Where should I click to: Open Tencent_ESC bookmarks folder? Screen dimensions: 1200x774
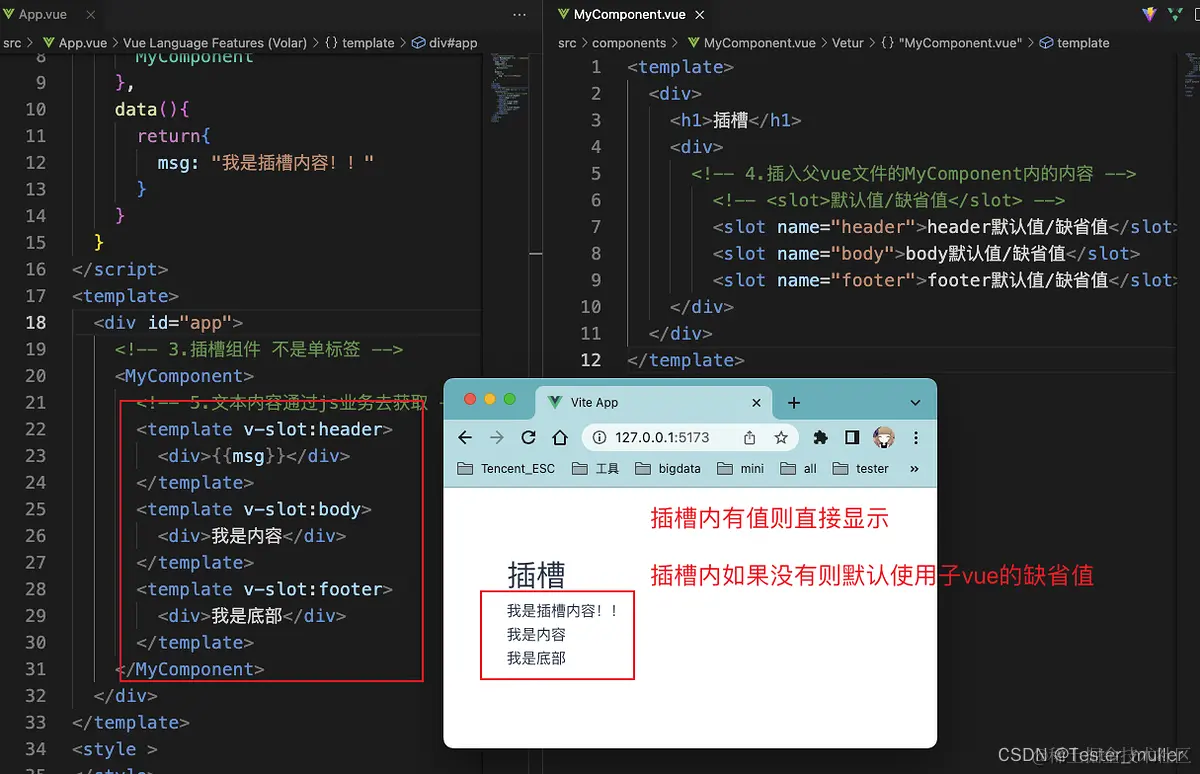pyautogui.click(x=506, y=468)
